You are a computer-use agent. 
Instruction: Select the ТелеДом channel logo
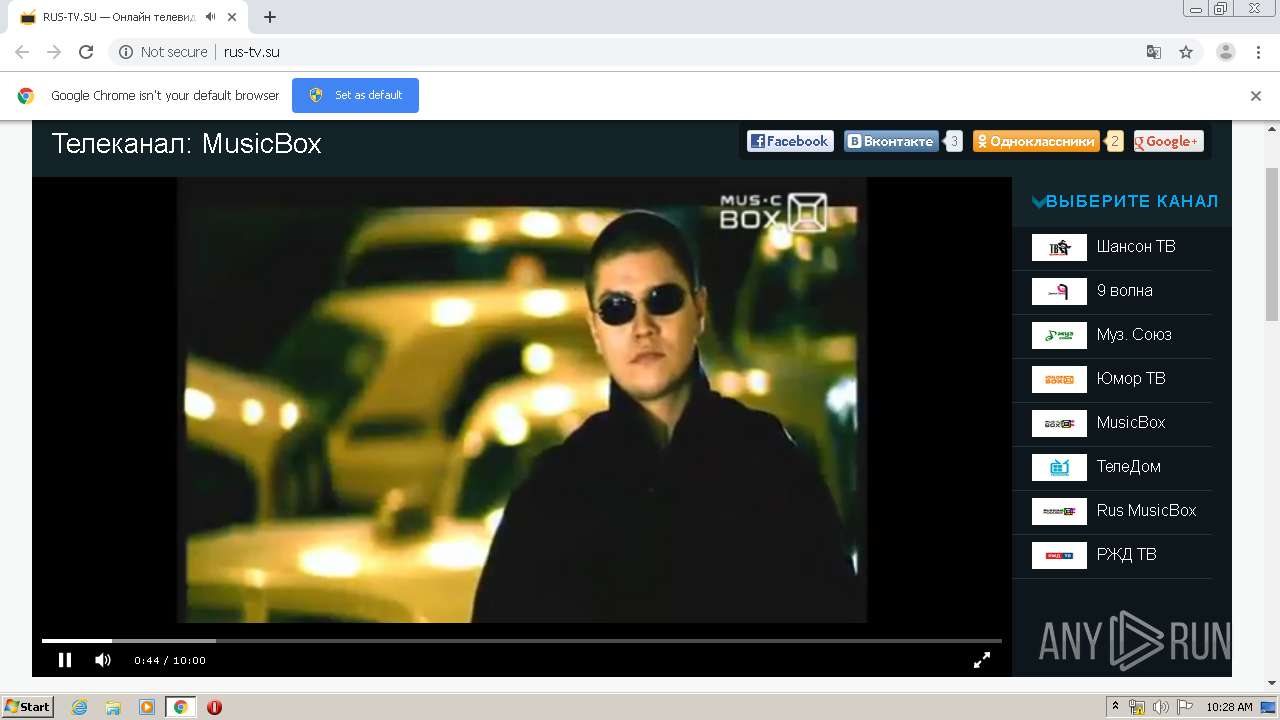[1059, 467]
